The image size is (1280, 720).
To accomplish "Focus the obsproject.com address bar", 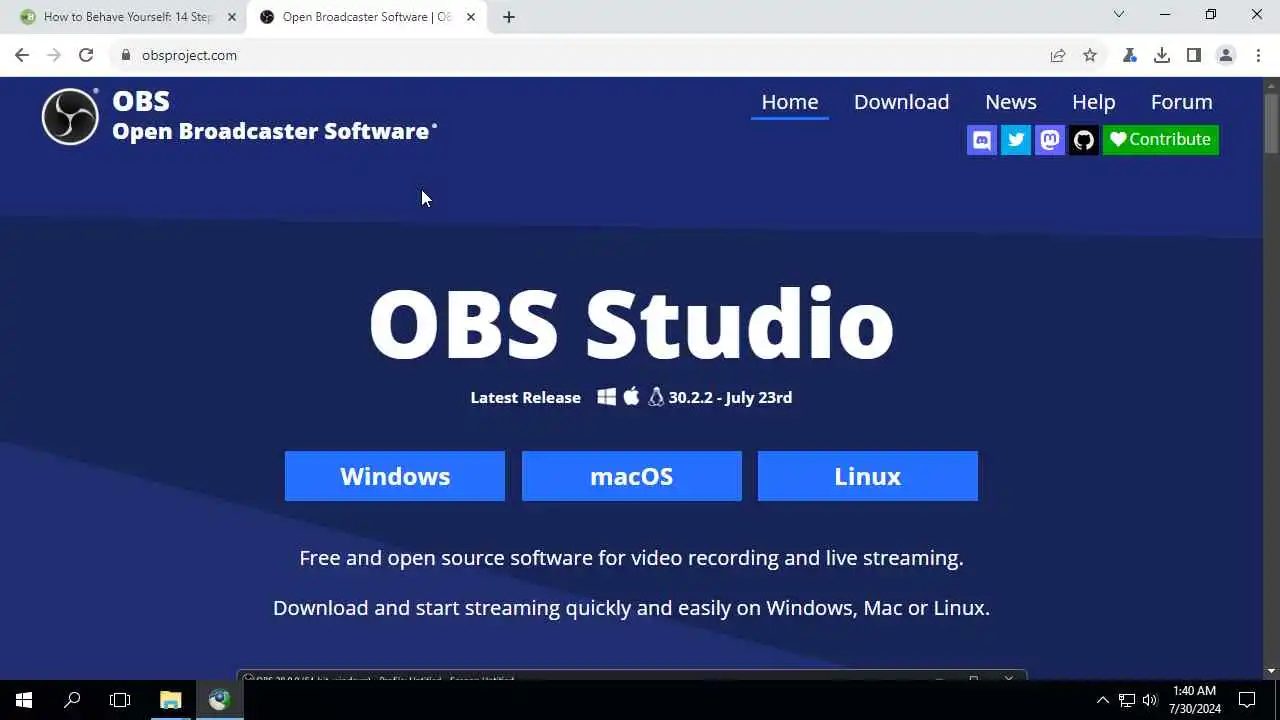I will tap(580, 55).
